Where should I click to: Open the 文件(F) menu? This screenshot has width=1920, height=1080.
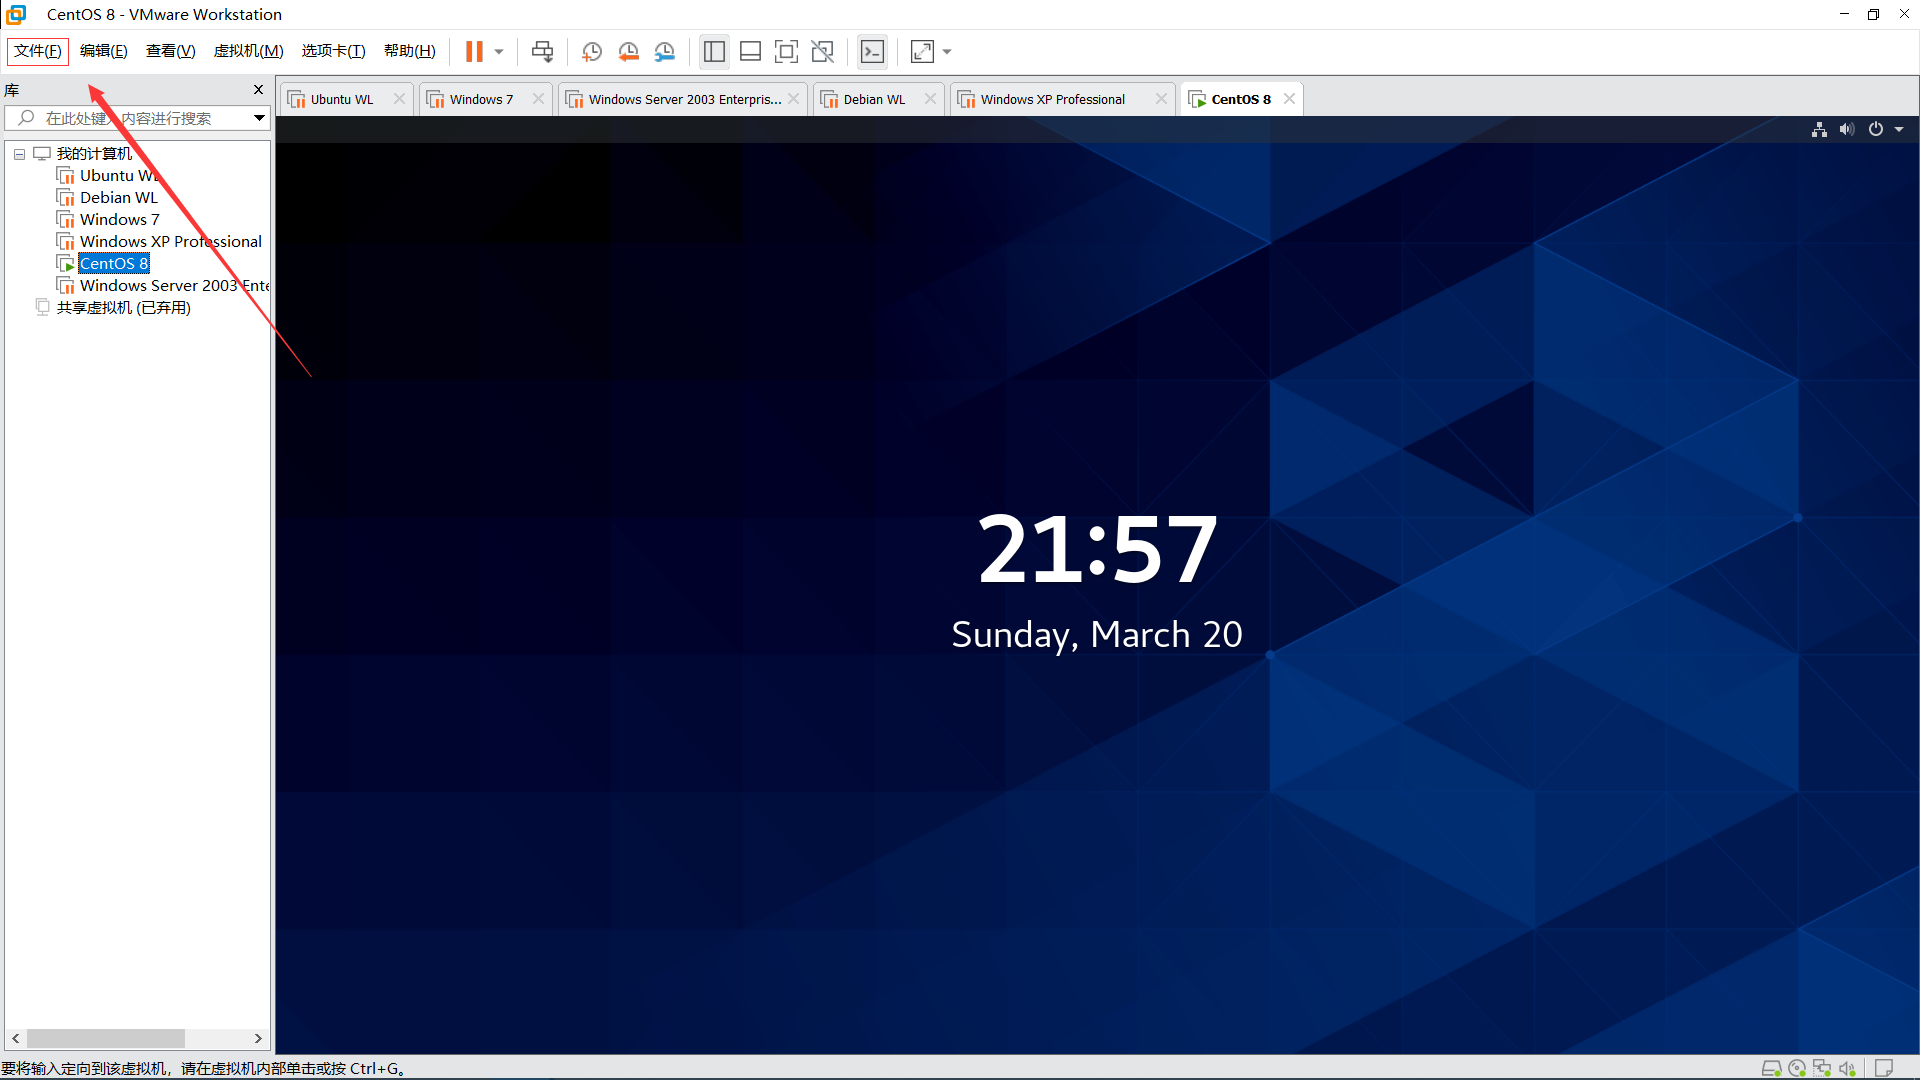(x=38, y=51)
